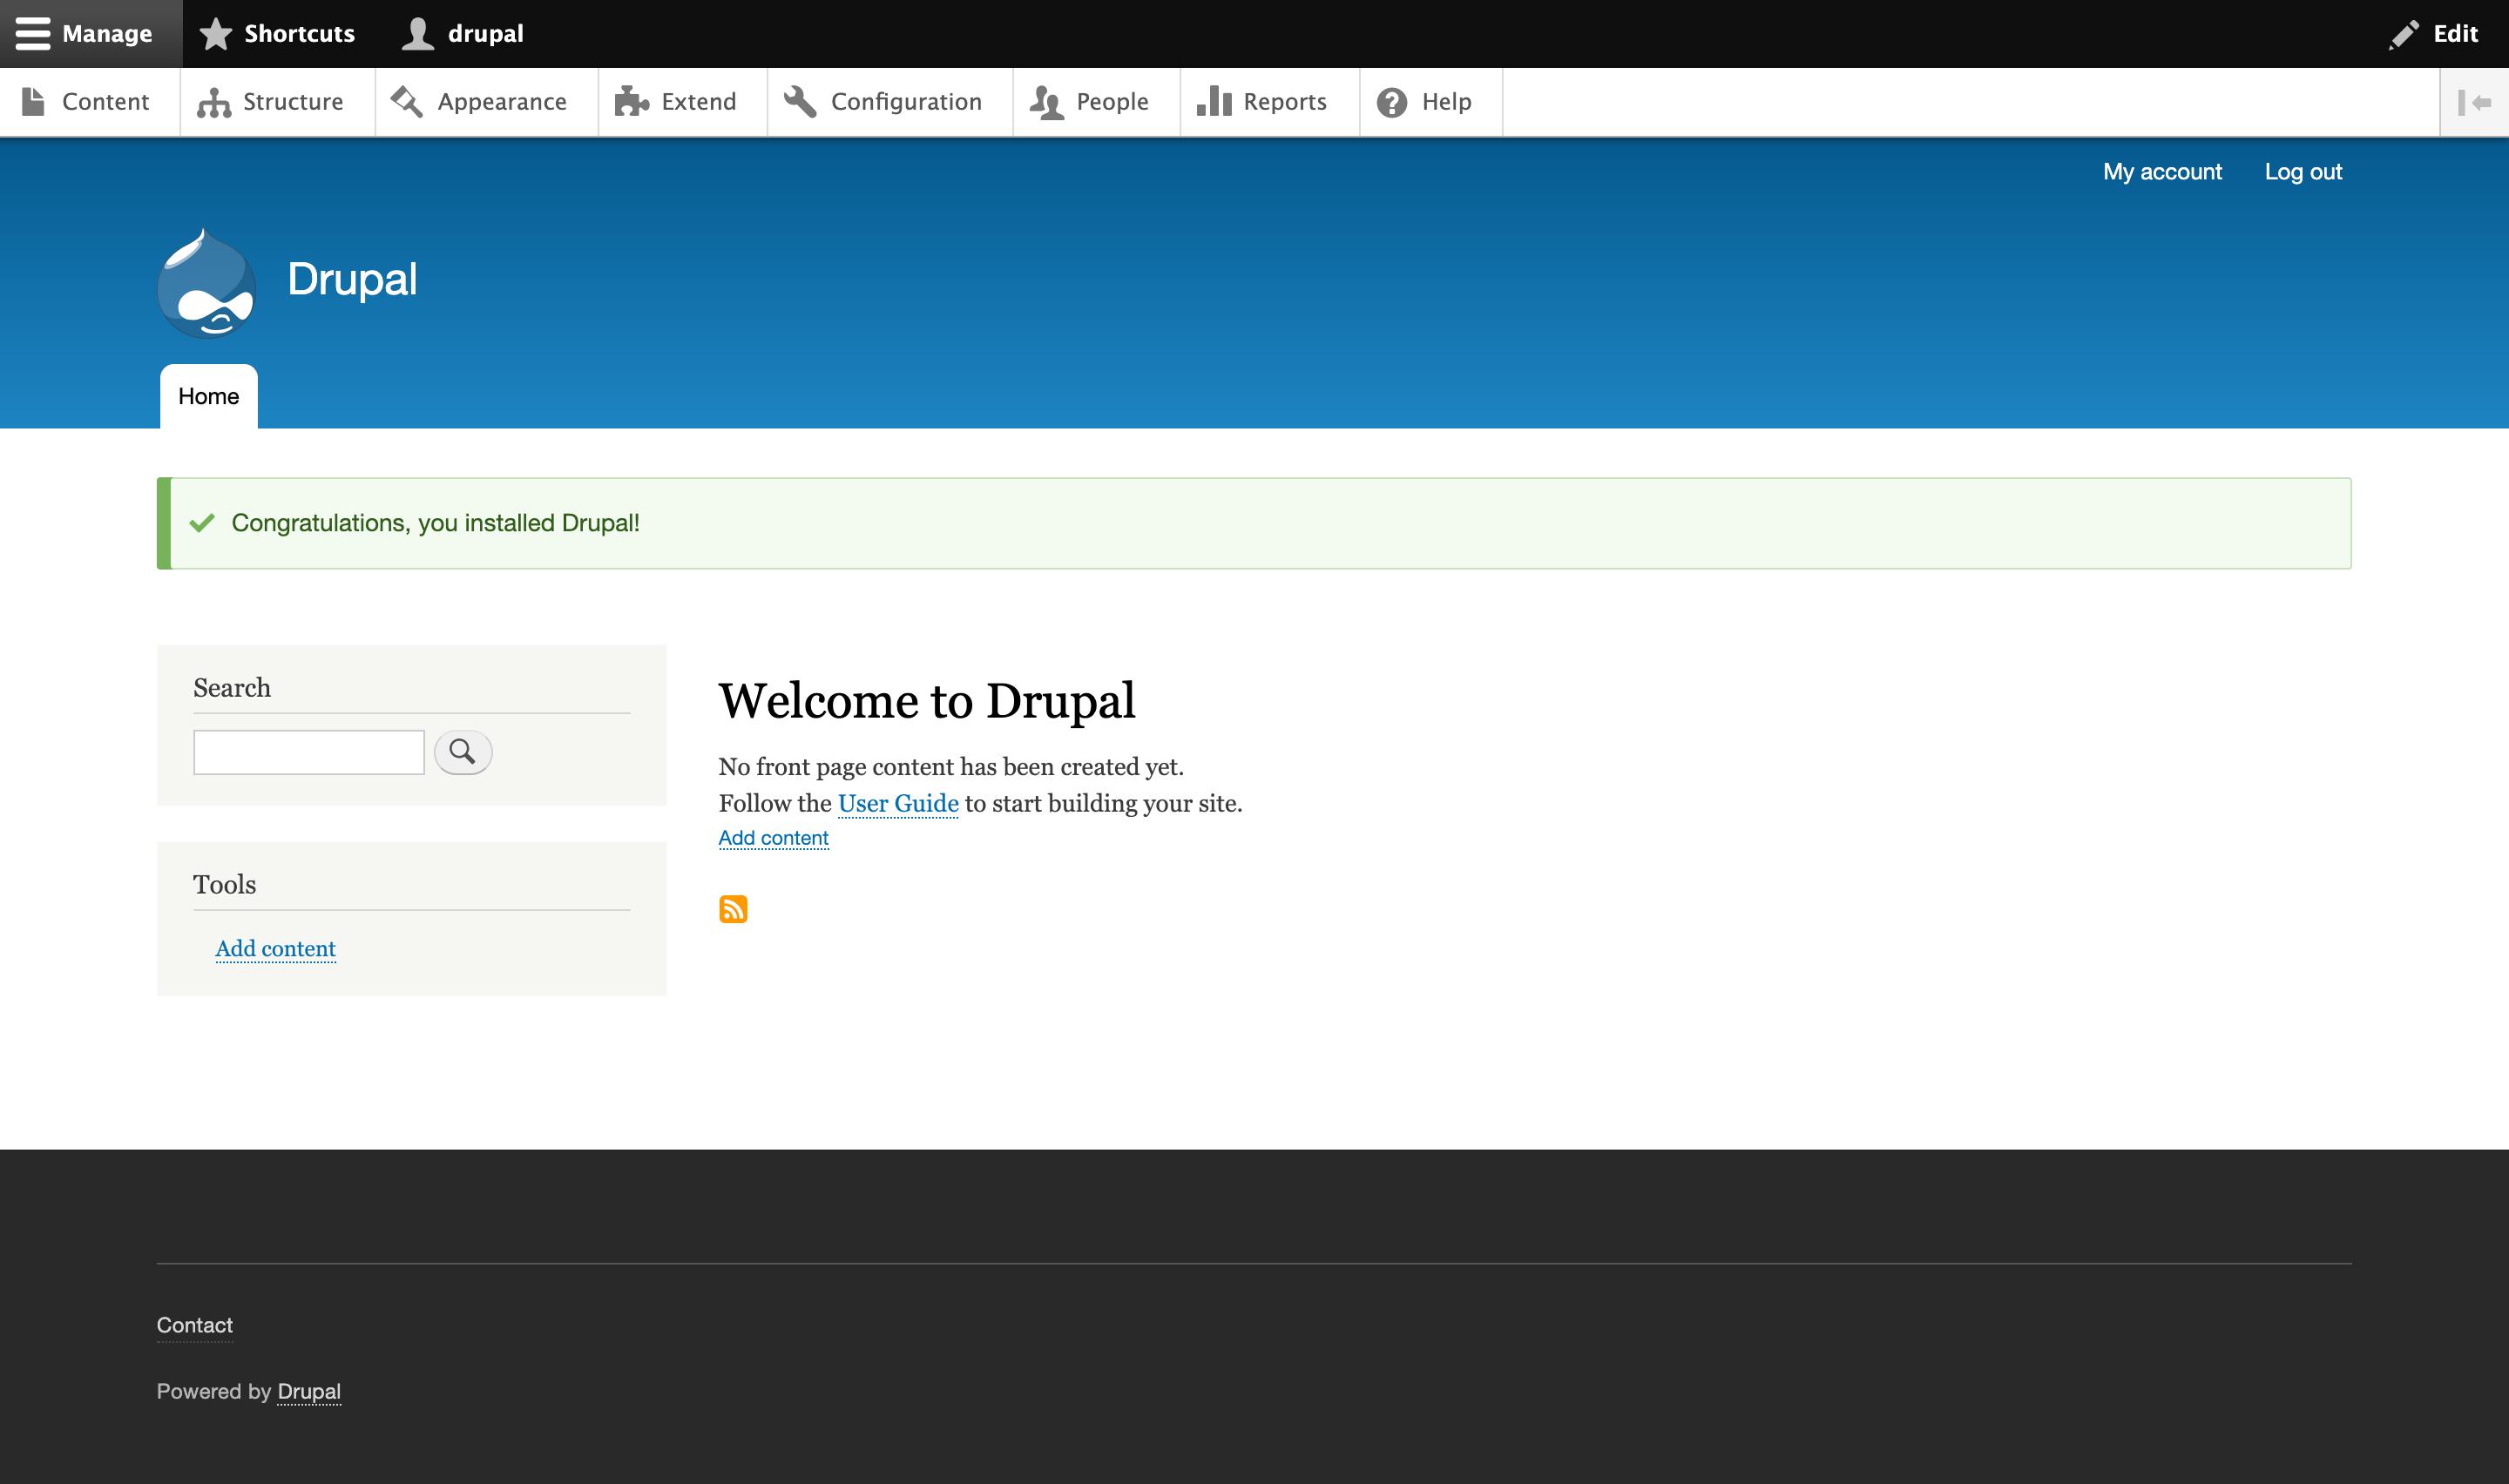Subscribe via the orange RSS feed icon

[733, 909]
